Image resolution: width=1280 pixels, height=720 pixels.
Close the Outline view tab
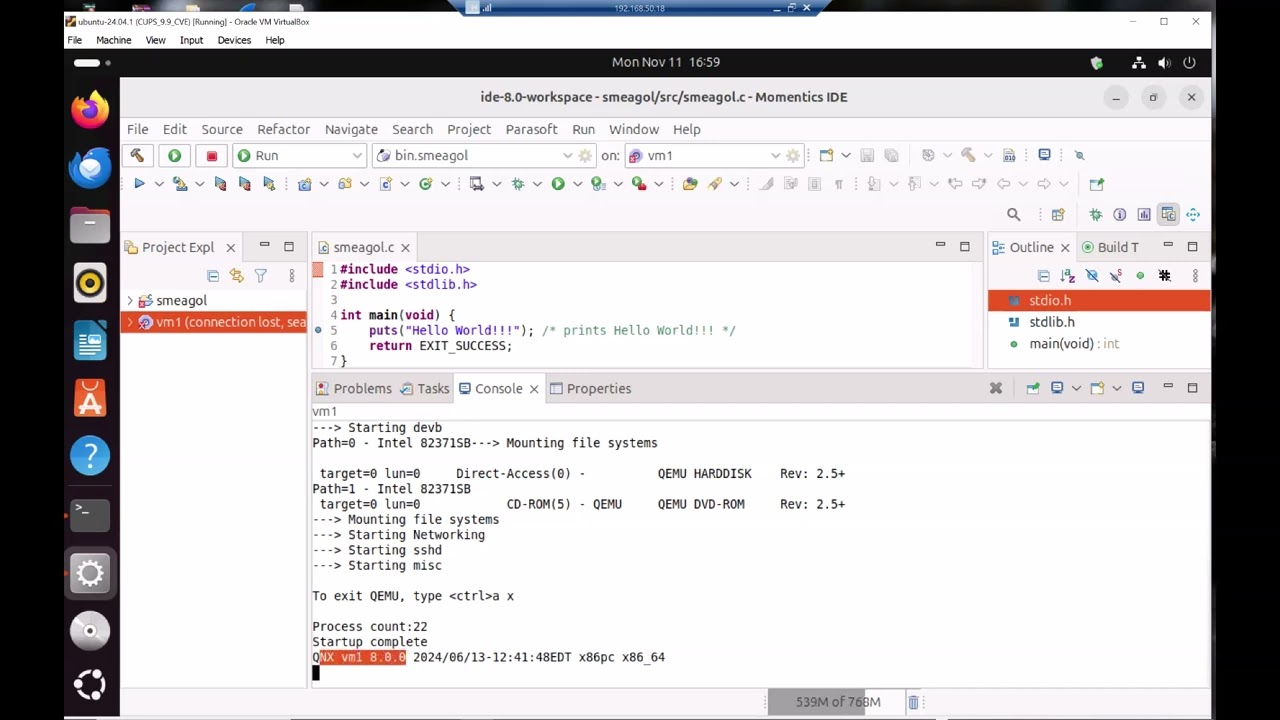tap(1065, 247)
